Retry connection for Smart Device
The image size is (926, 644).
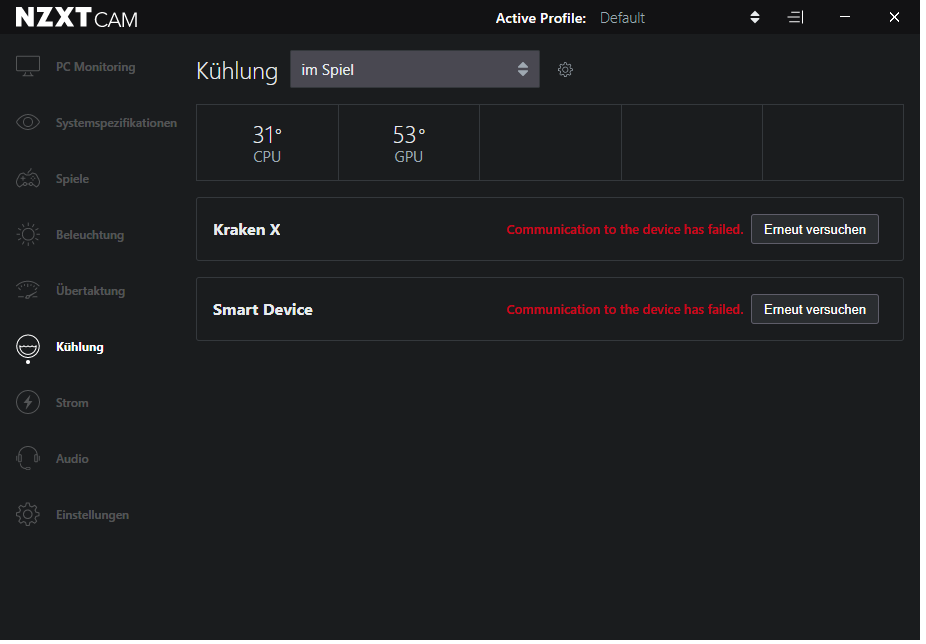click(814, 310)
